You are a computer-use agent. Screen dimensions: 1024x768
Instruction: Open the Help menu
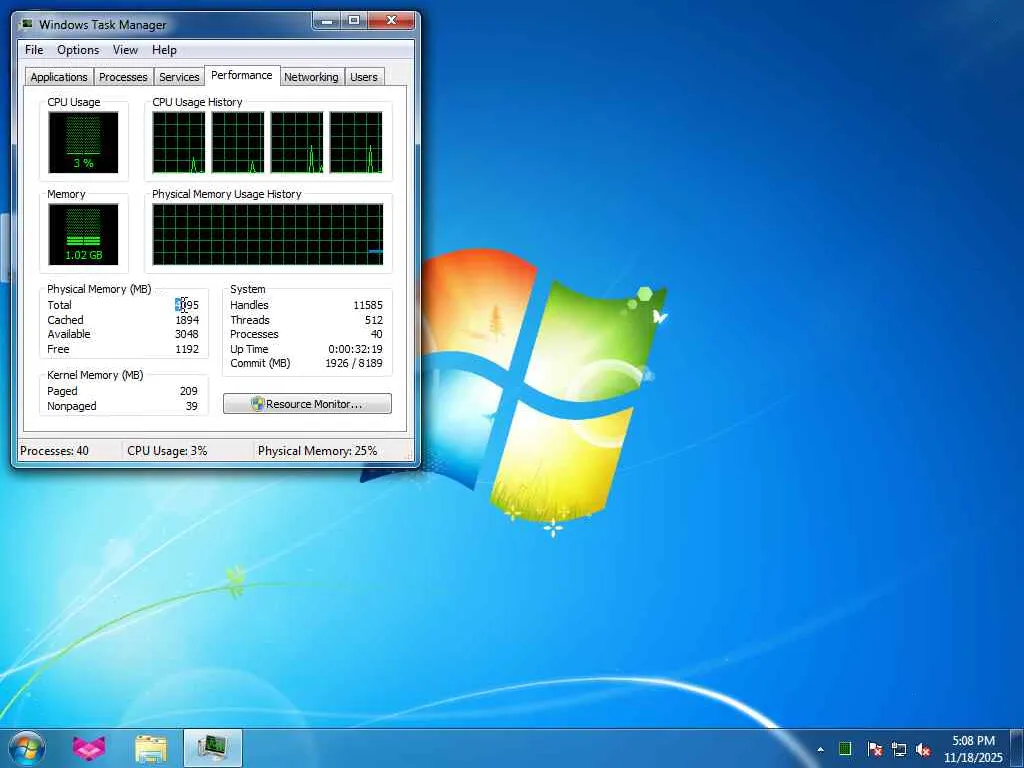click(x=165, y=50)
